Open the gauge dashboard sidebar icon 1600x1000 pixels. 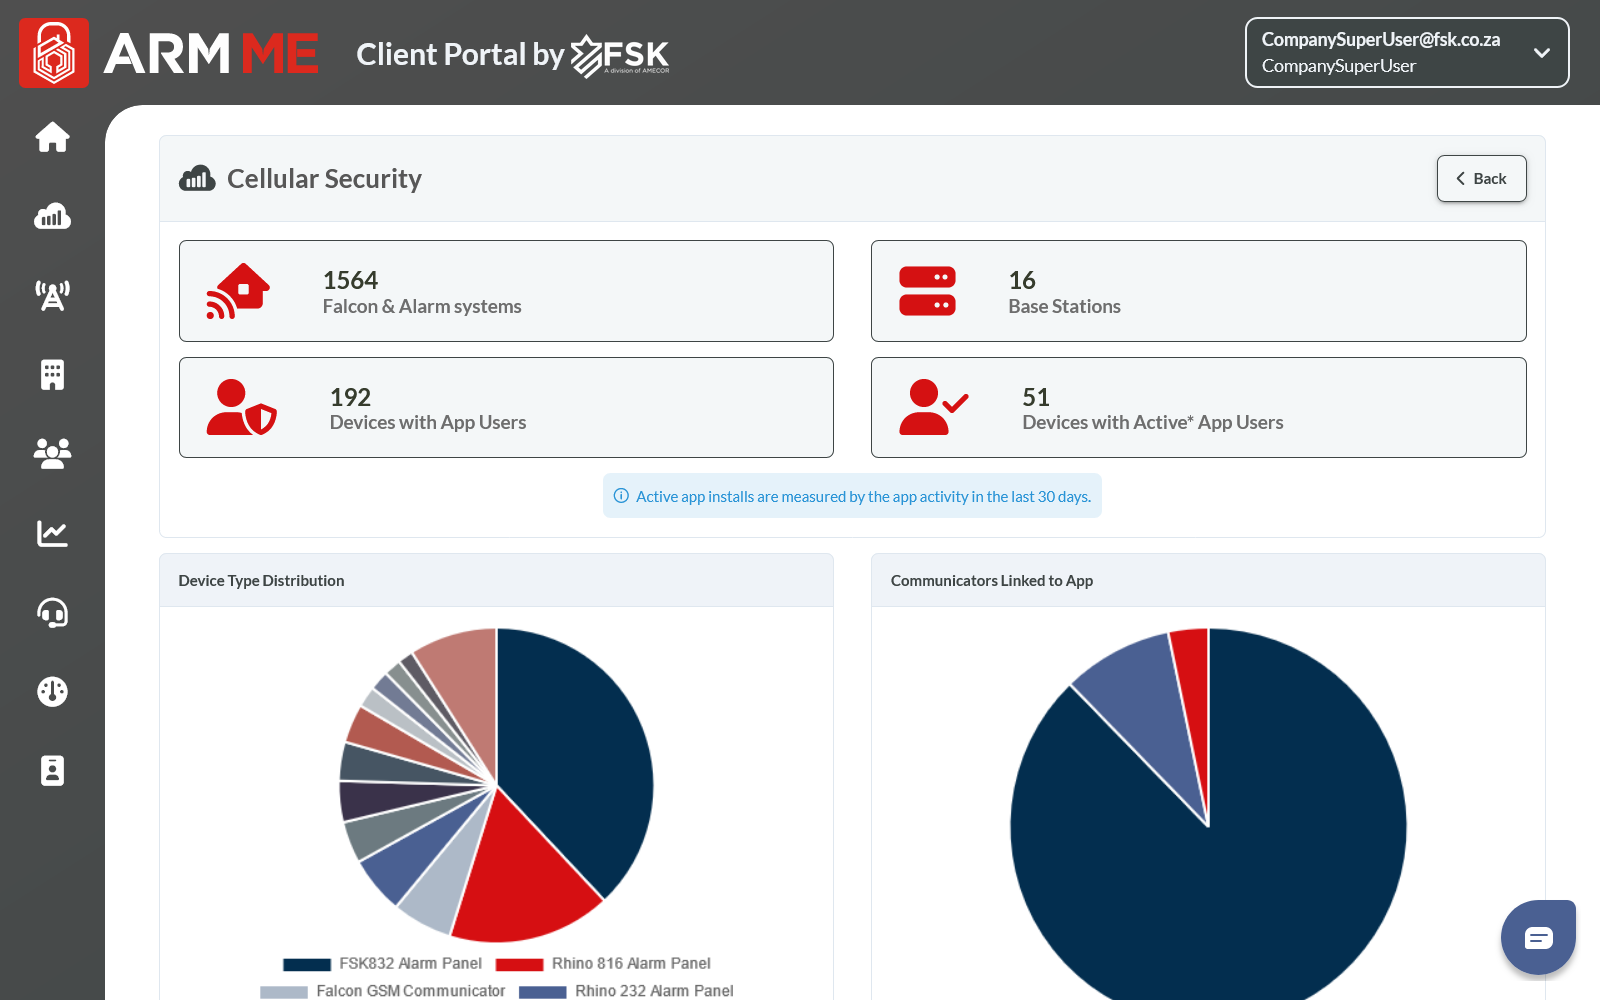click(52, 691)
